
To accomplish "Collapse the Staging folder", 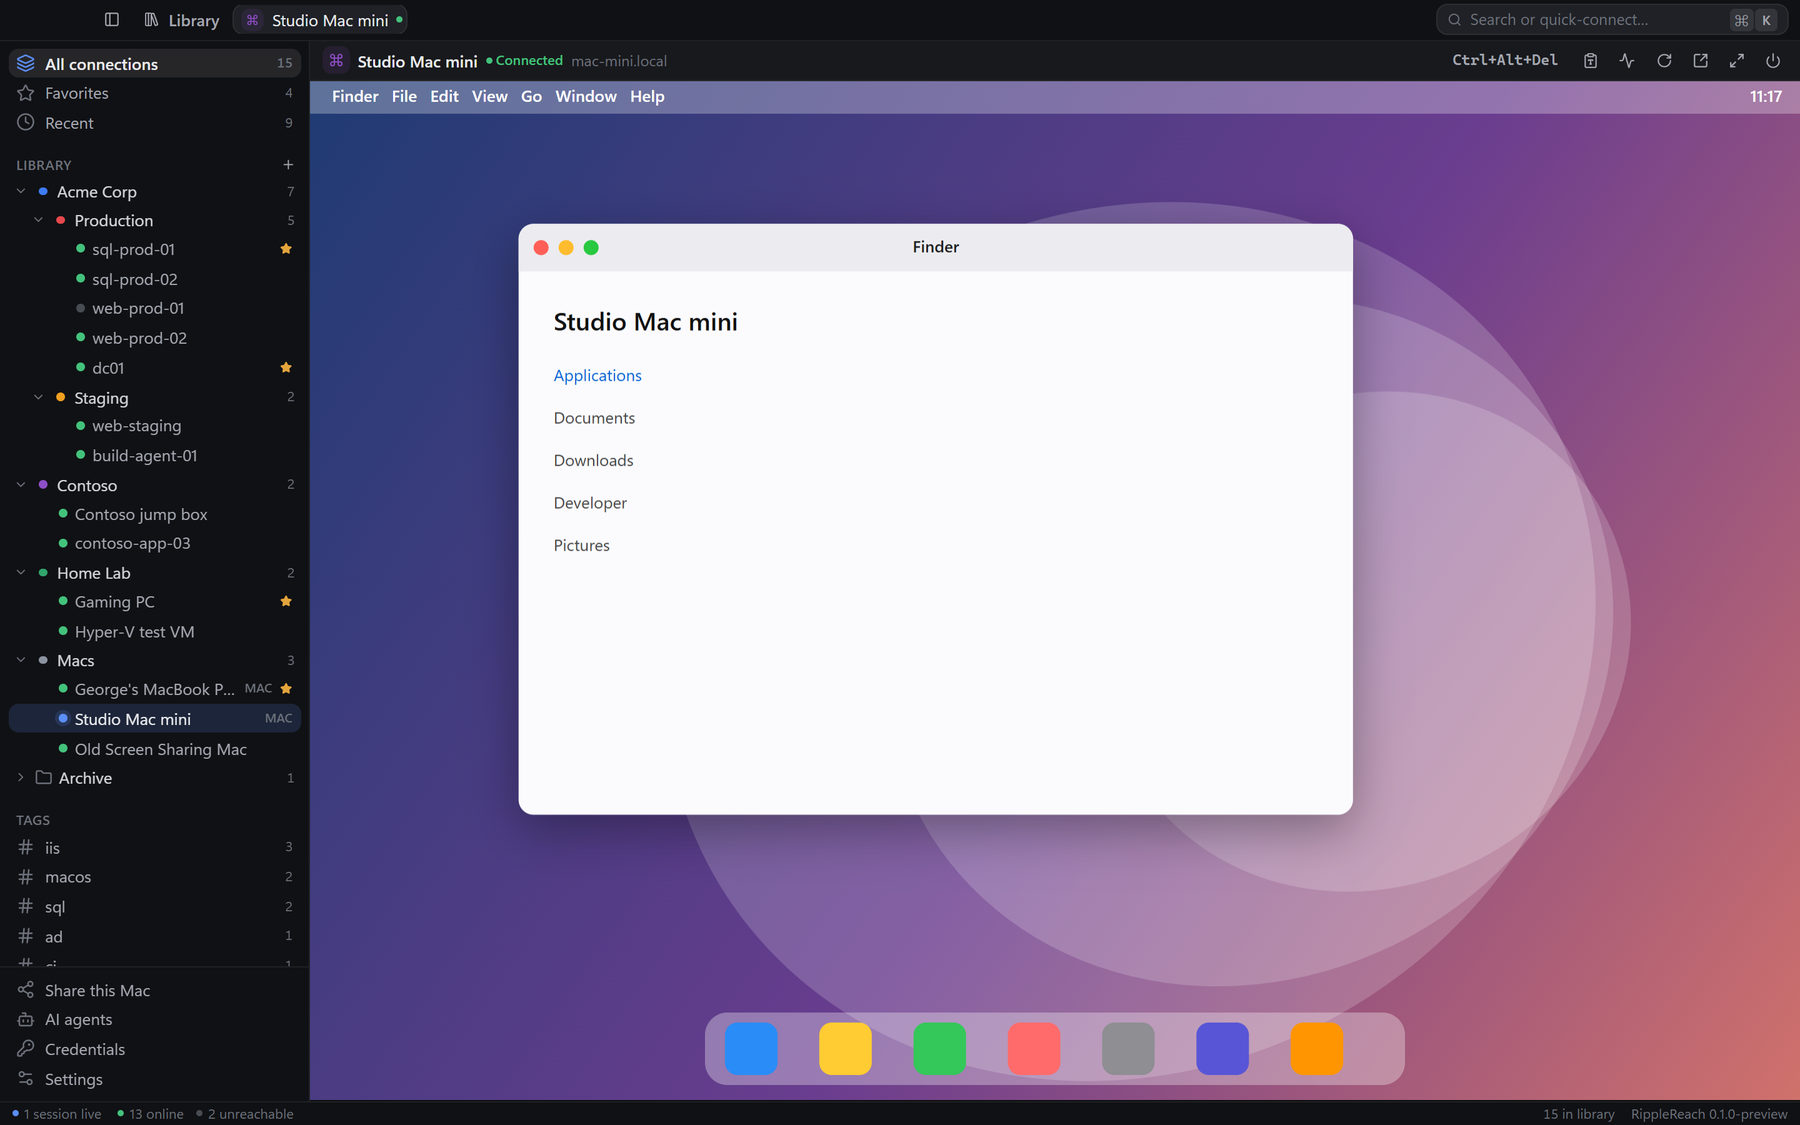I will coord(39,397).
